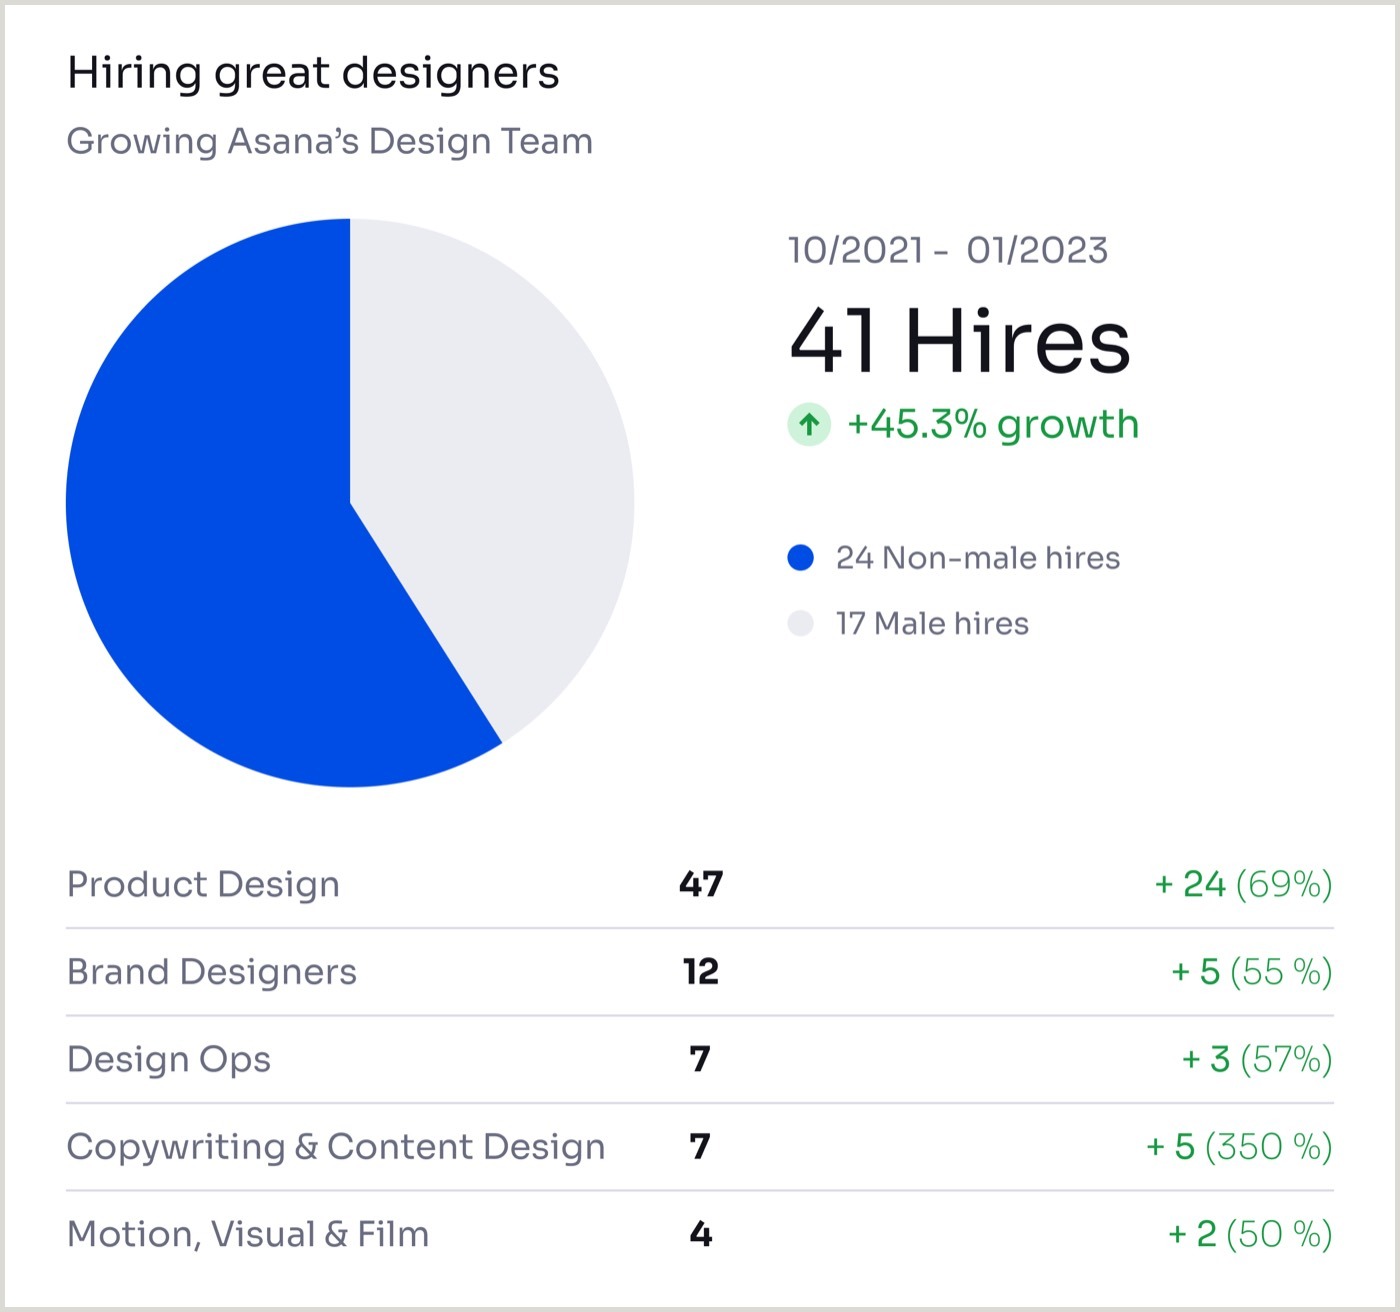The height and width of the screenshot is (1312, 1400).
Task: Click the '41 Hires' headline
Action: click(x=960, y=341)
